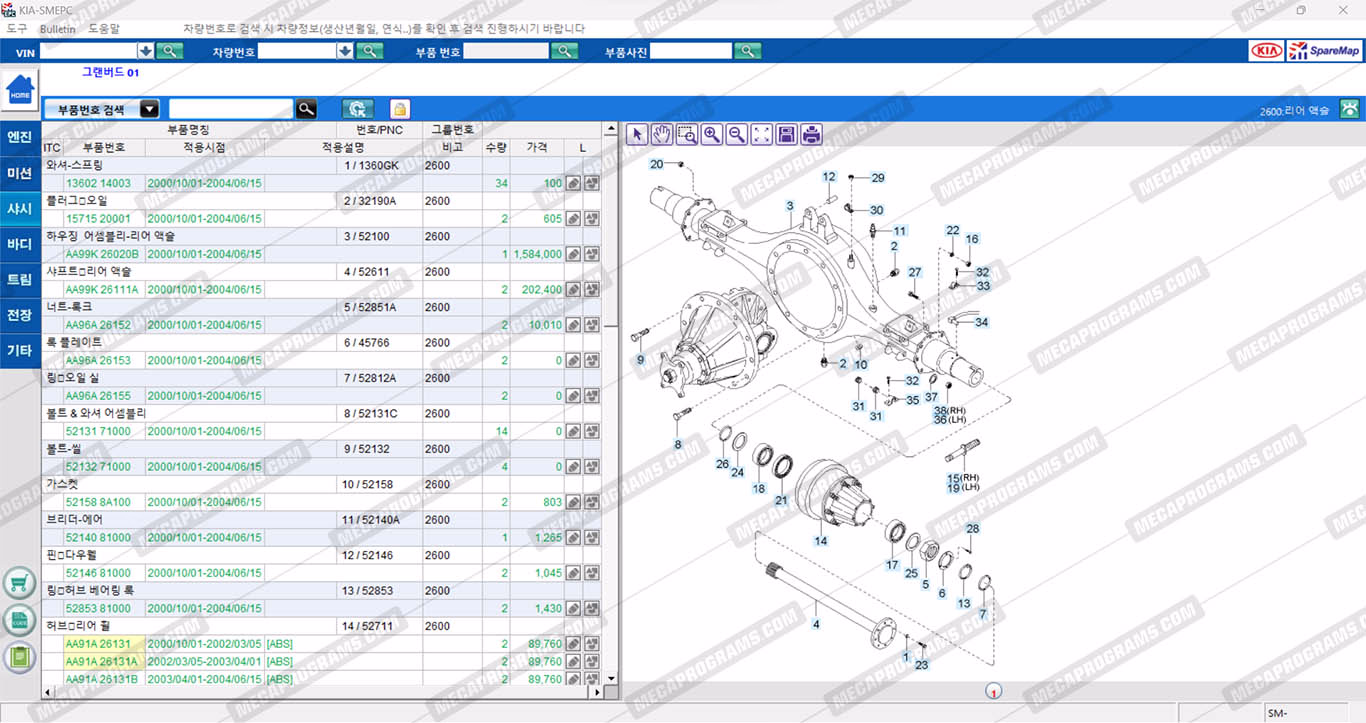Open the Bulletin menu
The width and height of the screenshot is (1366, 723).
57,29
